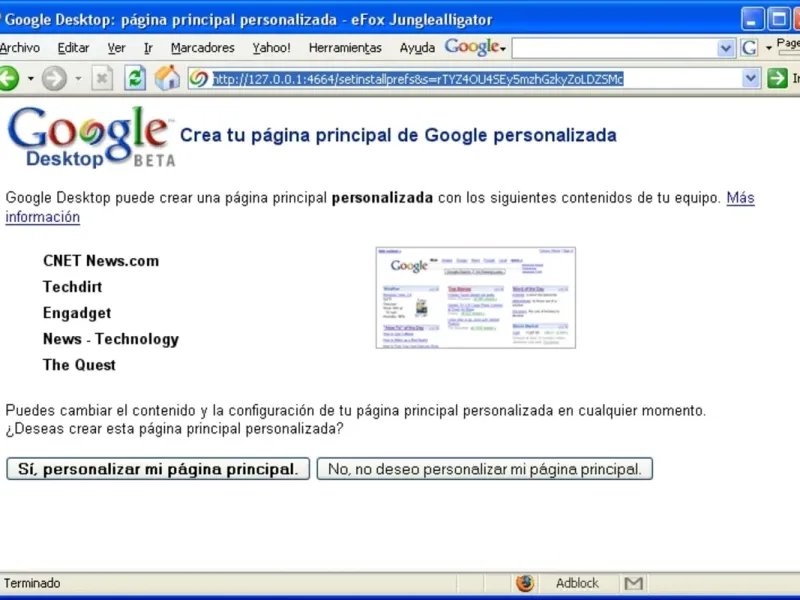This screenshot has height=600, width=800.
Task: Open the Ver menu
Action: [116, 48]
